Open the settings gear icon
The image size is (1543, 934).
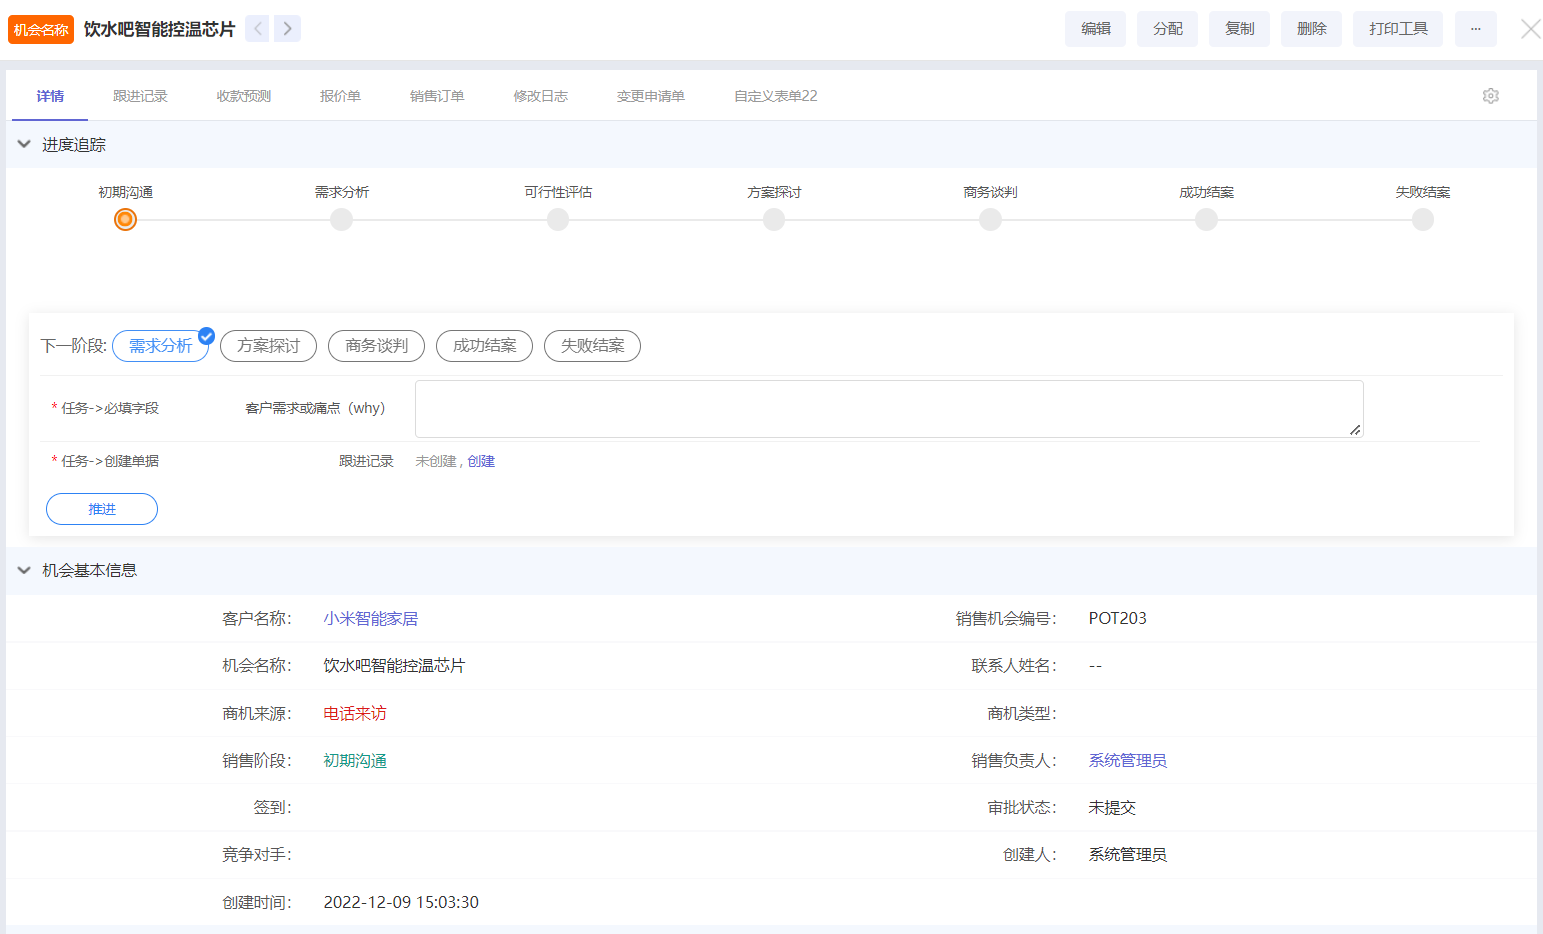click(x=1490, y=96)
